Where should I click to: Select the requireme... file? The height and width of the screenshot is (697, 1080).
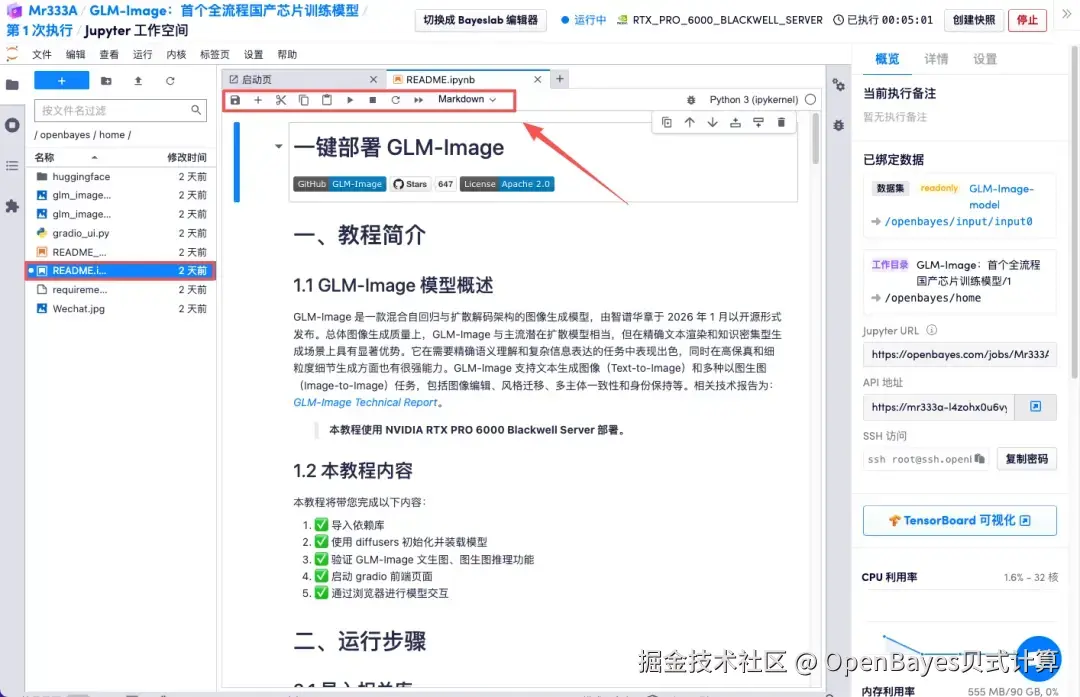click(121, 290)
